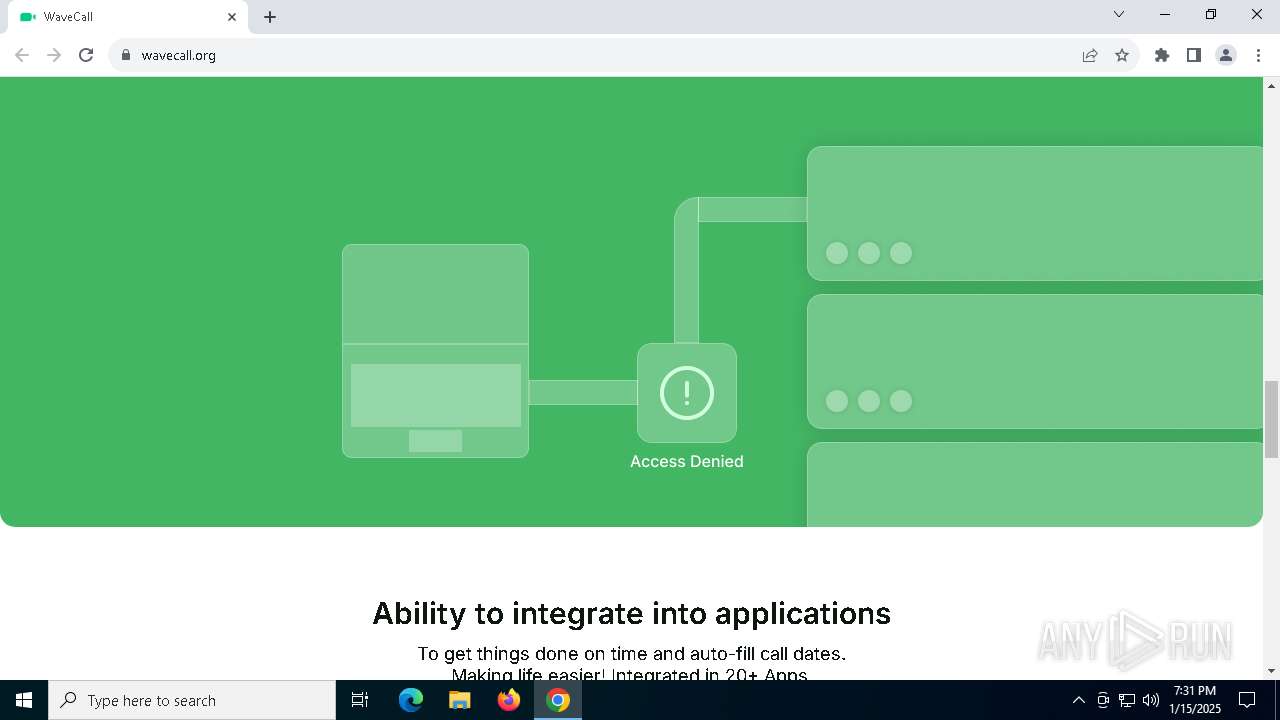Expand the tab search chevron
The image size is (1280, 720).
[1119, 14]
